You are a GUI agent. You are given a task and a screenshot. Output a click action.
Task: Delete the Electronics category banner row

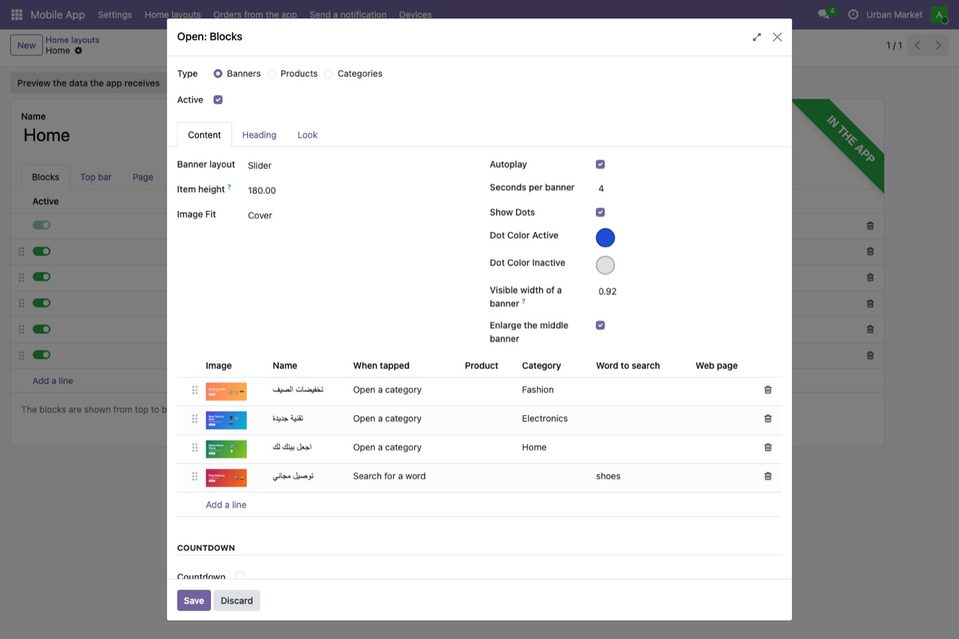click(768, 419)
